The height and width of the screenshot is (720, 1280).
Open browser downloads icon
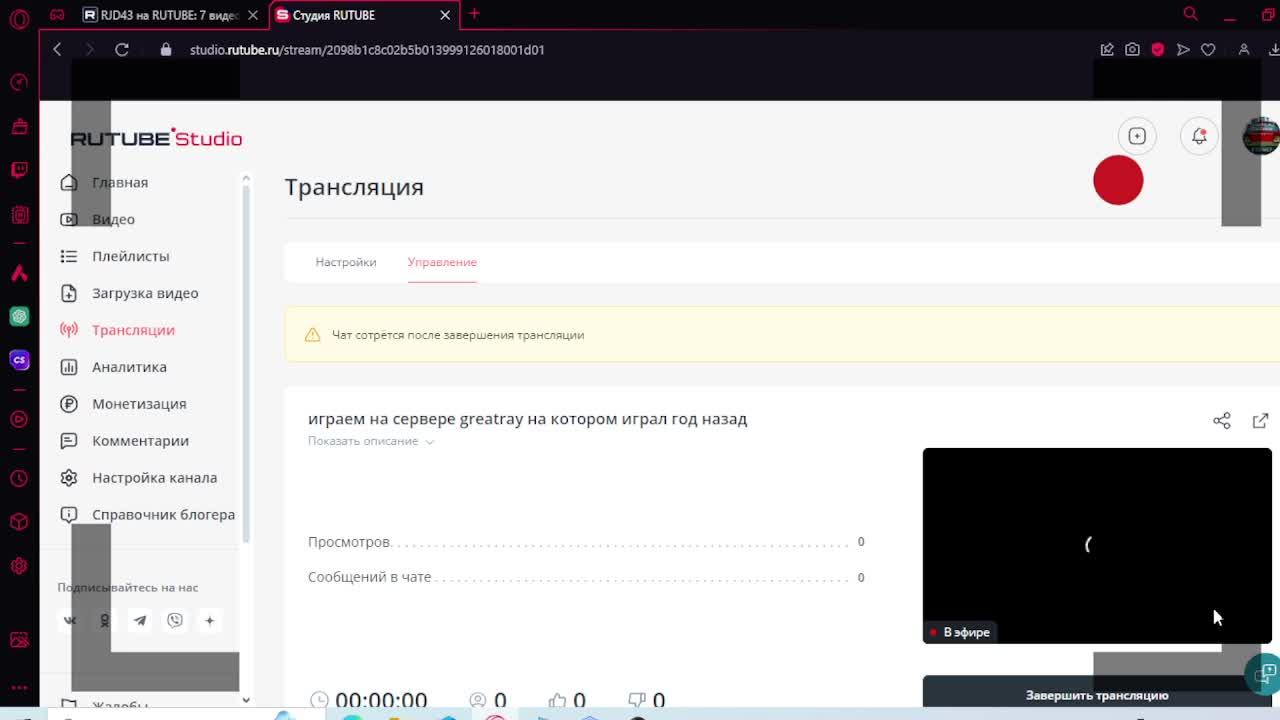click(x=1274, y=49)
